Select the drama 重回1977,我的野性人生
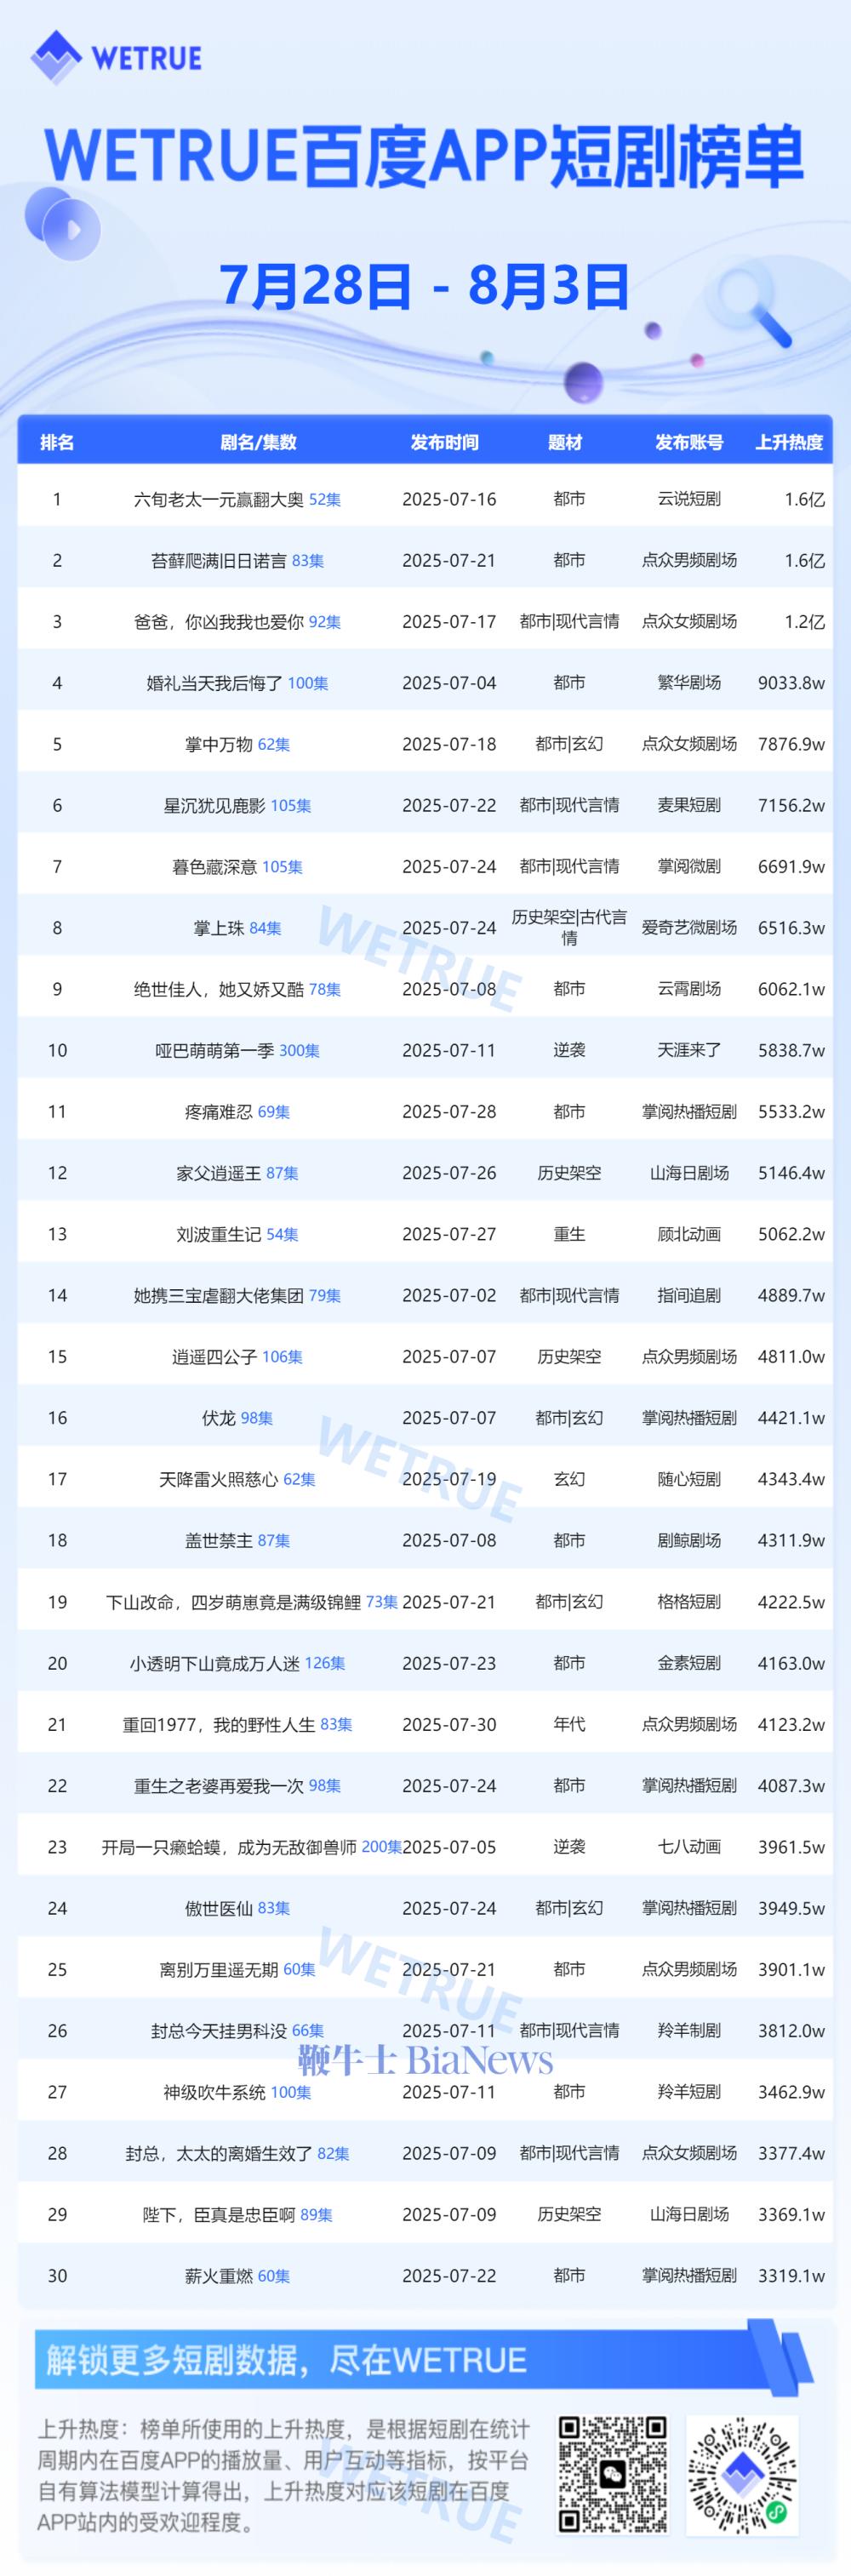The height and width of the screenshot is (2576, 851). [x=219, y=1724]
